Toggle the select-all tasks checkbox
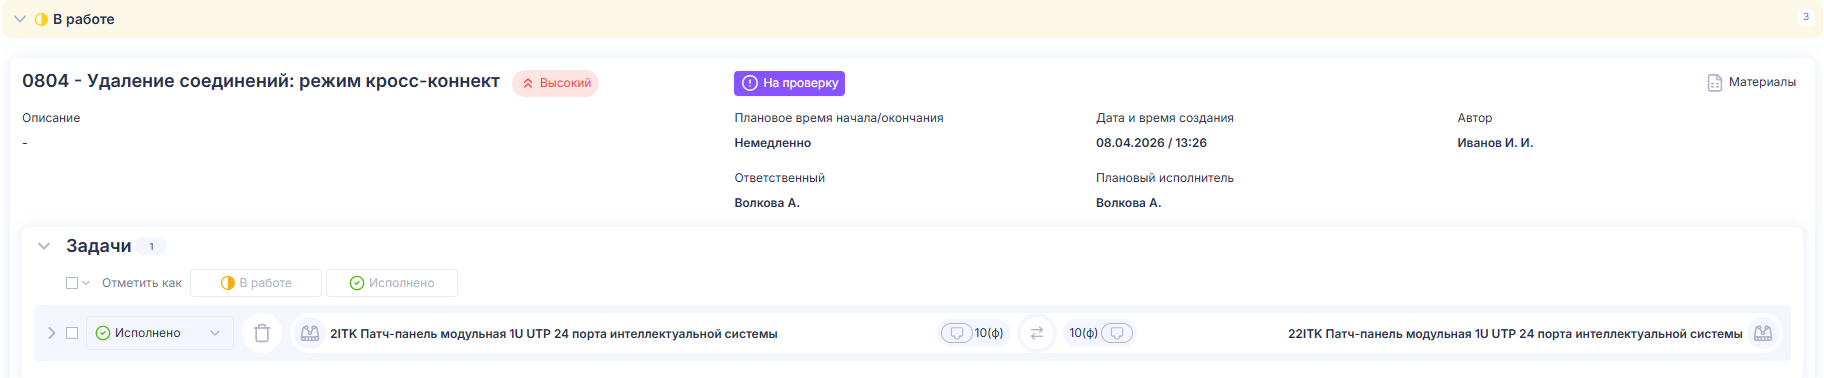This screenshot has width=1824, height=378. 72,283
